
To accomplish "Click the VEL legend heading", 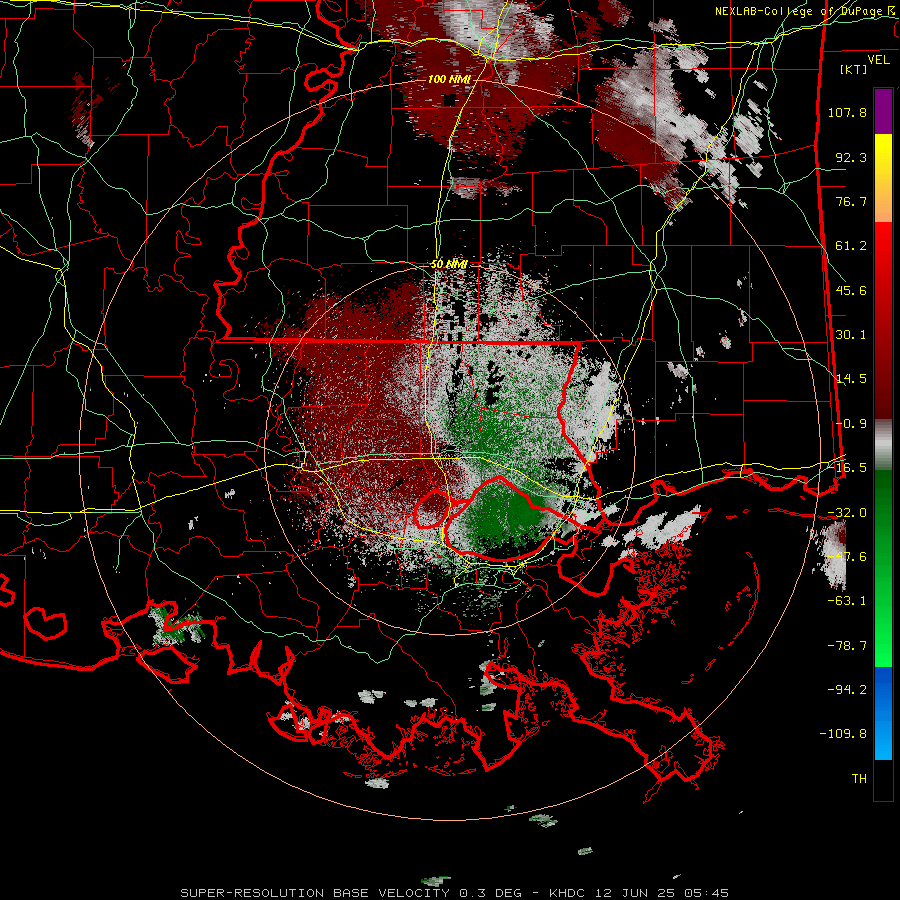I will point(878,60).
